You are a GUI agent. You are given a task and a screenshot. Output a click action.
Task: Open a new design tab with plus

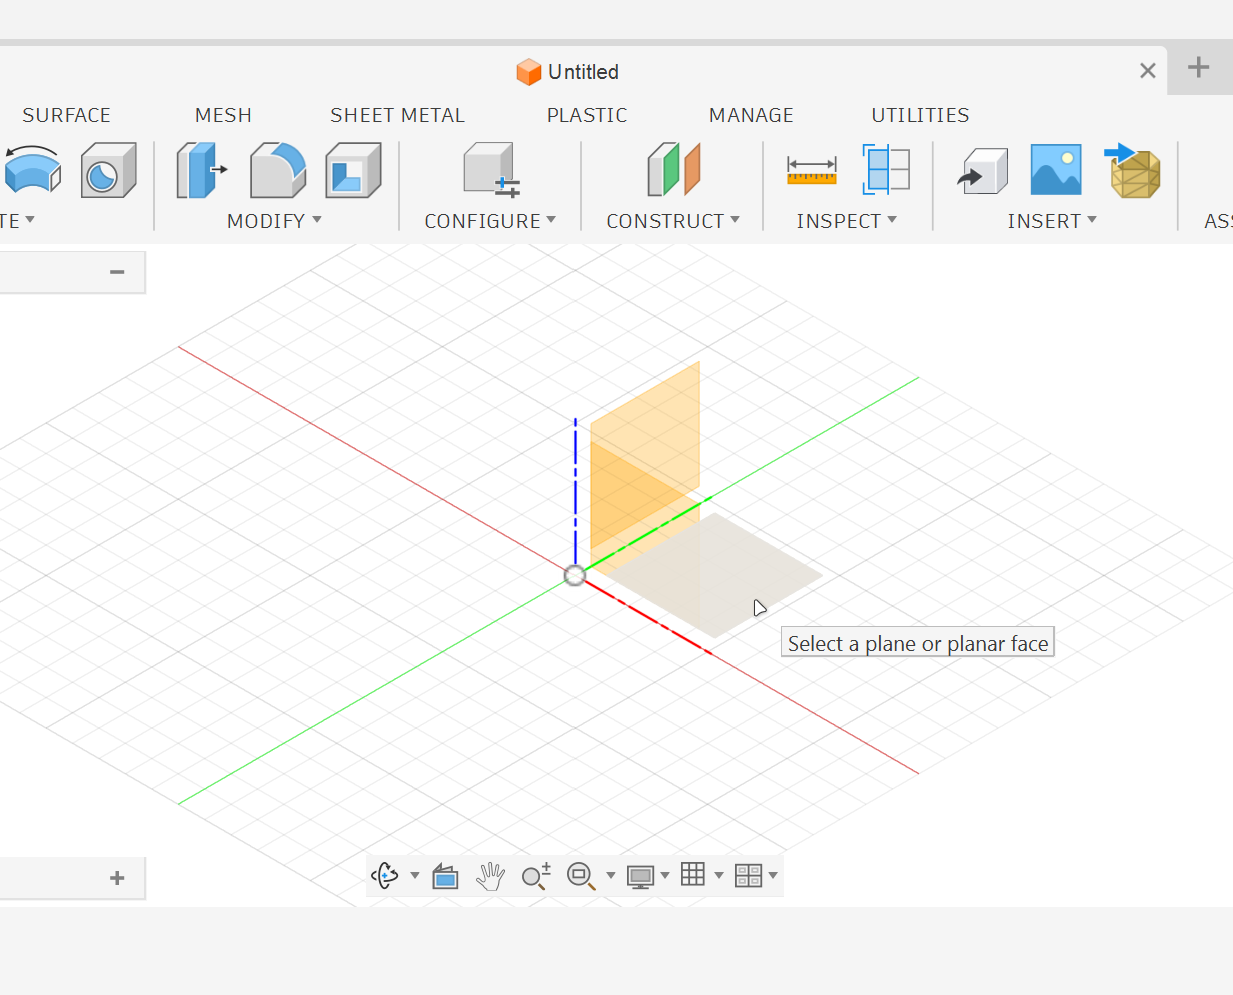[1199, 68]
